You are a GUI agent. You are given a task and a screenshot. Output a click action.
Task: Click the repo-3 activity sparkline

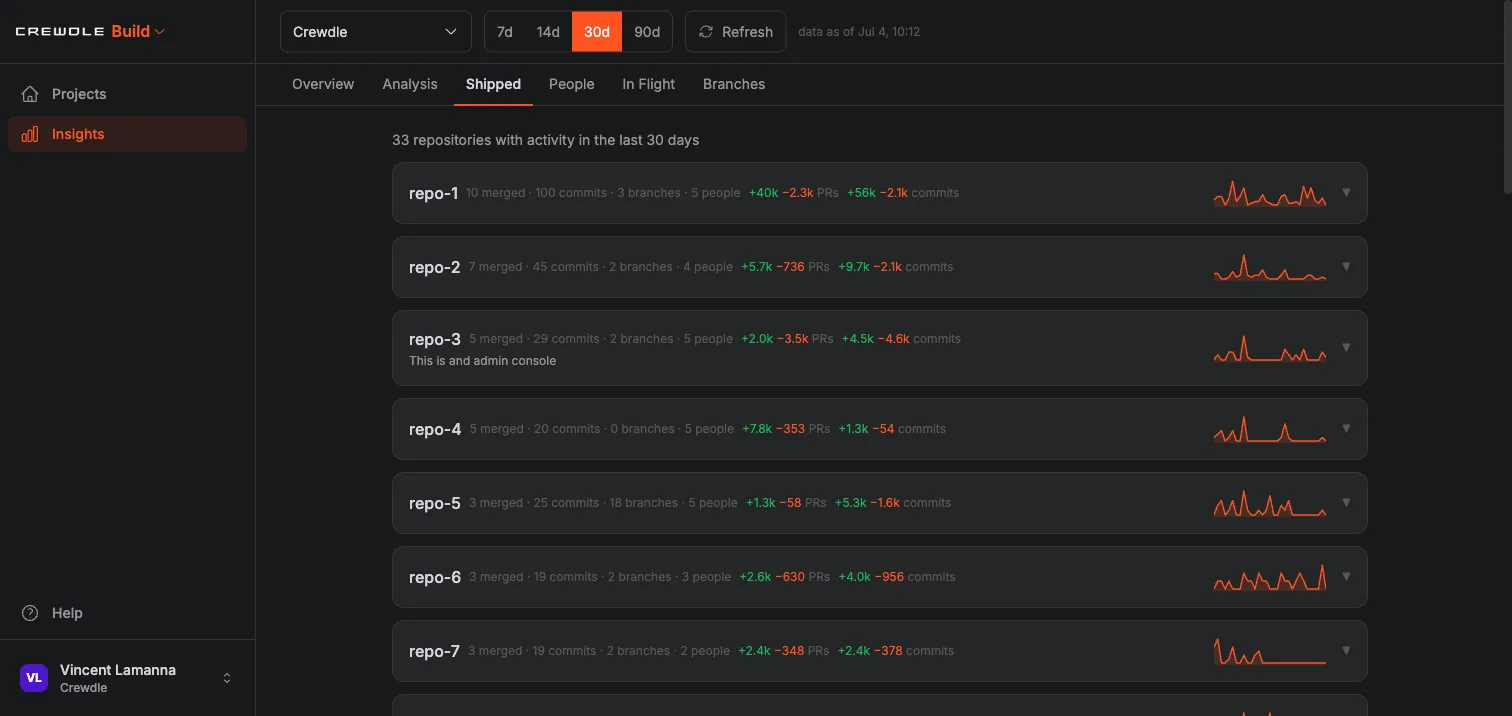pyautogui.click(x=1270, y=348)
